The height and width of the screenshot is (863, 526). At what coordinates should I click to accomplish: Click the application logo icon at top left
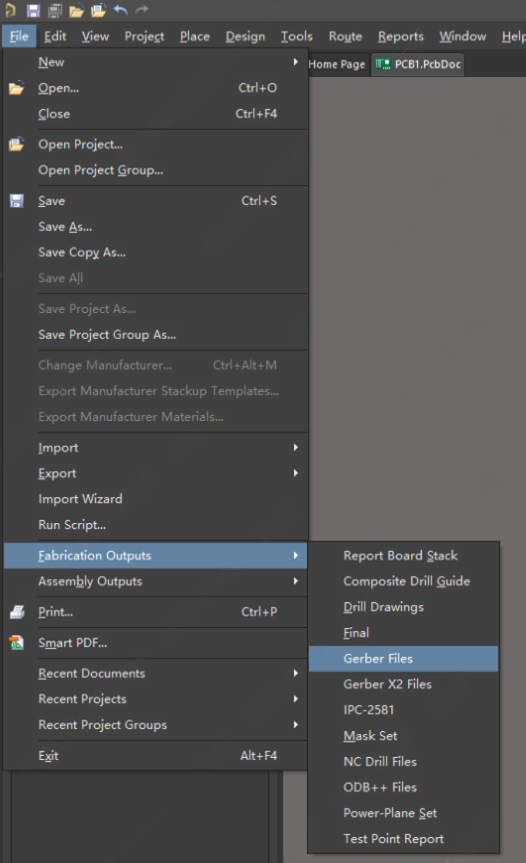coord(10,10)
